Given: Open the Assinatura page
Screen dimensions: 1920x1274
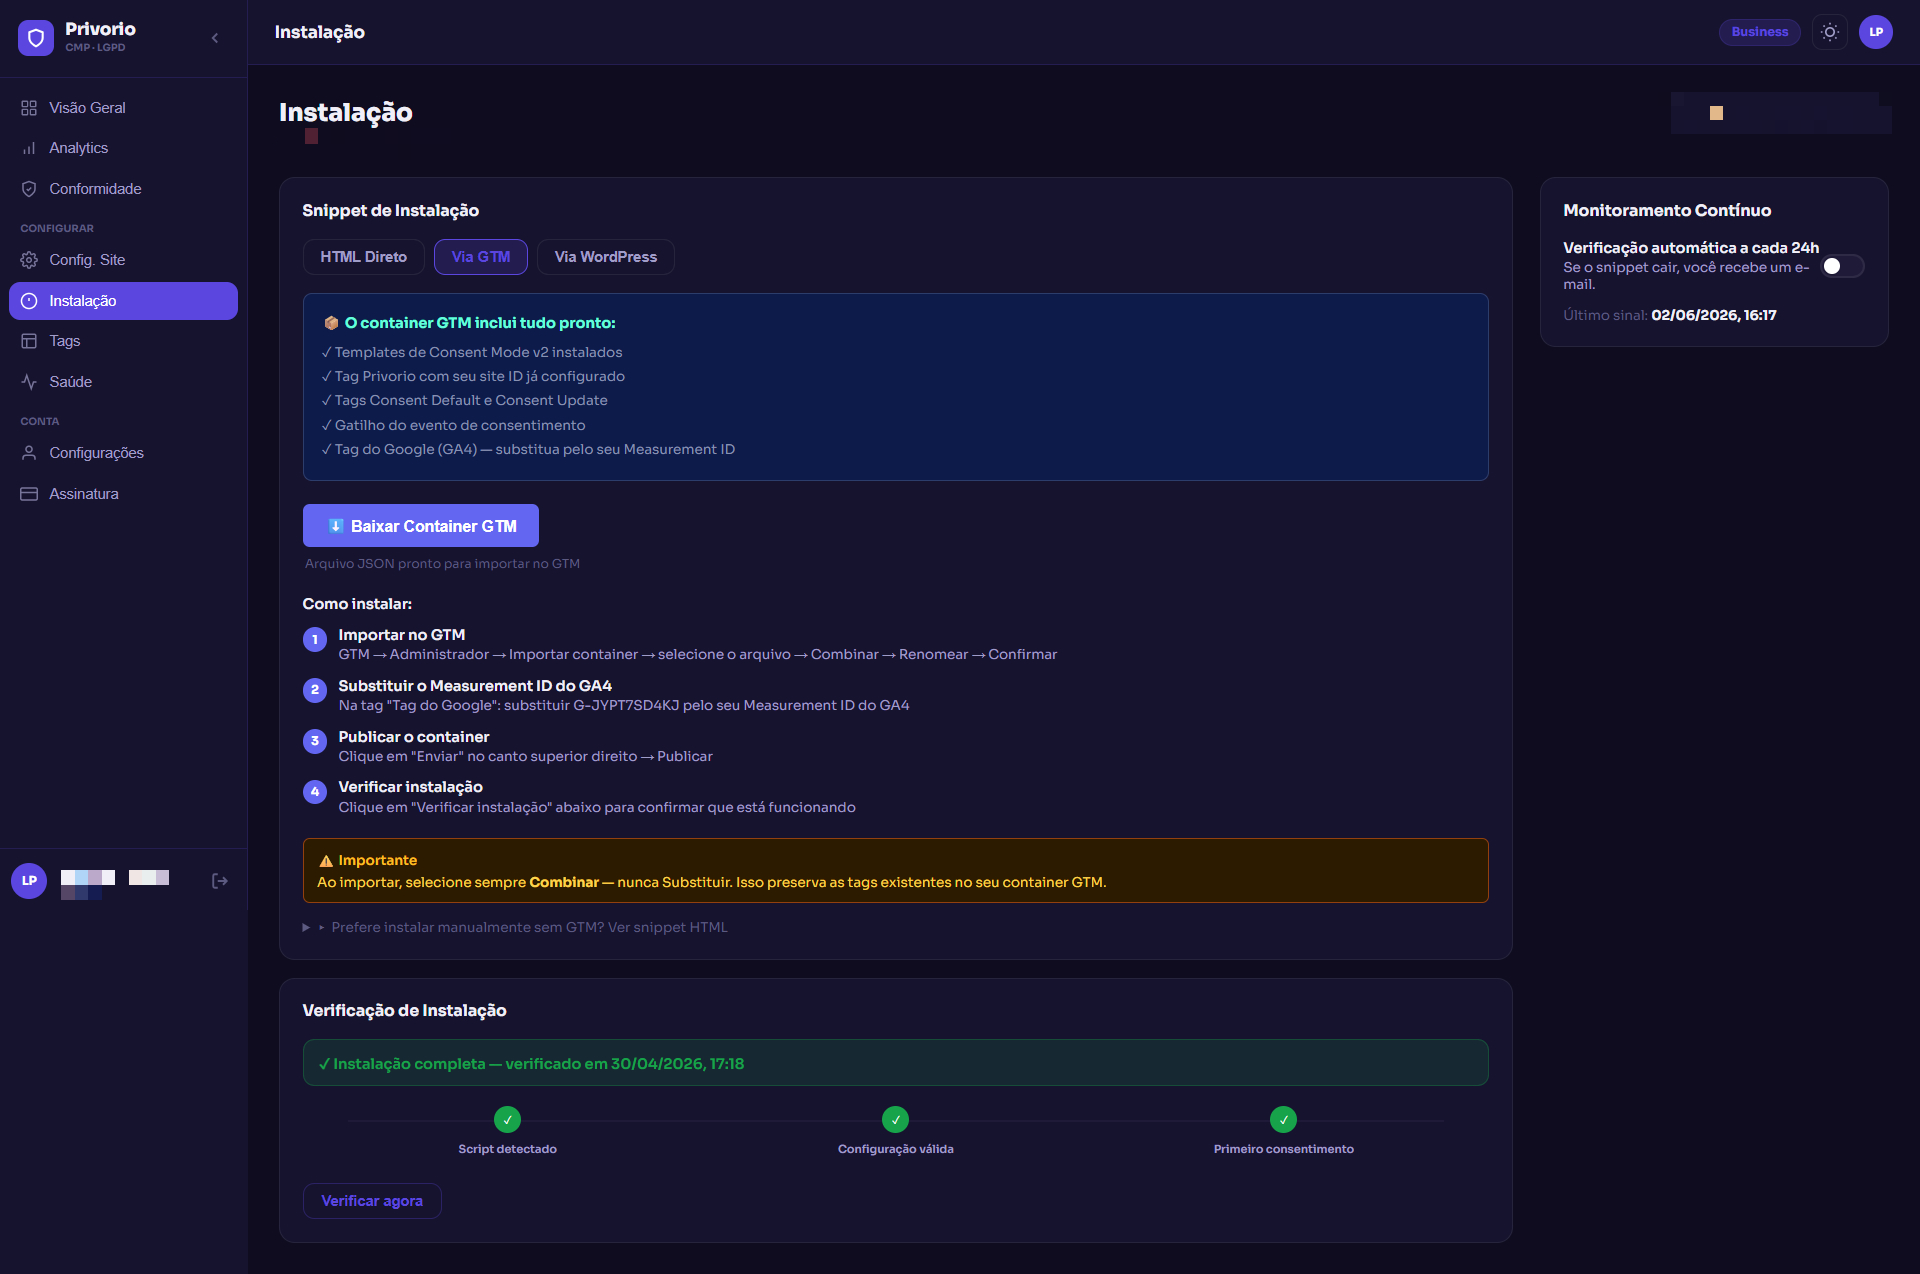Looking at the screenshot, I should point(123,494).
